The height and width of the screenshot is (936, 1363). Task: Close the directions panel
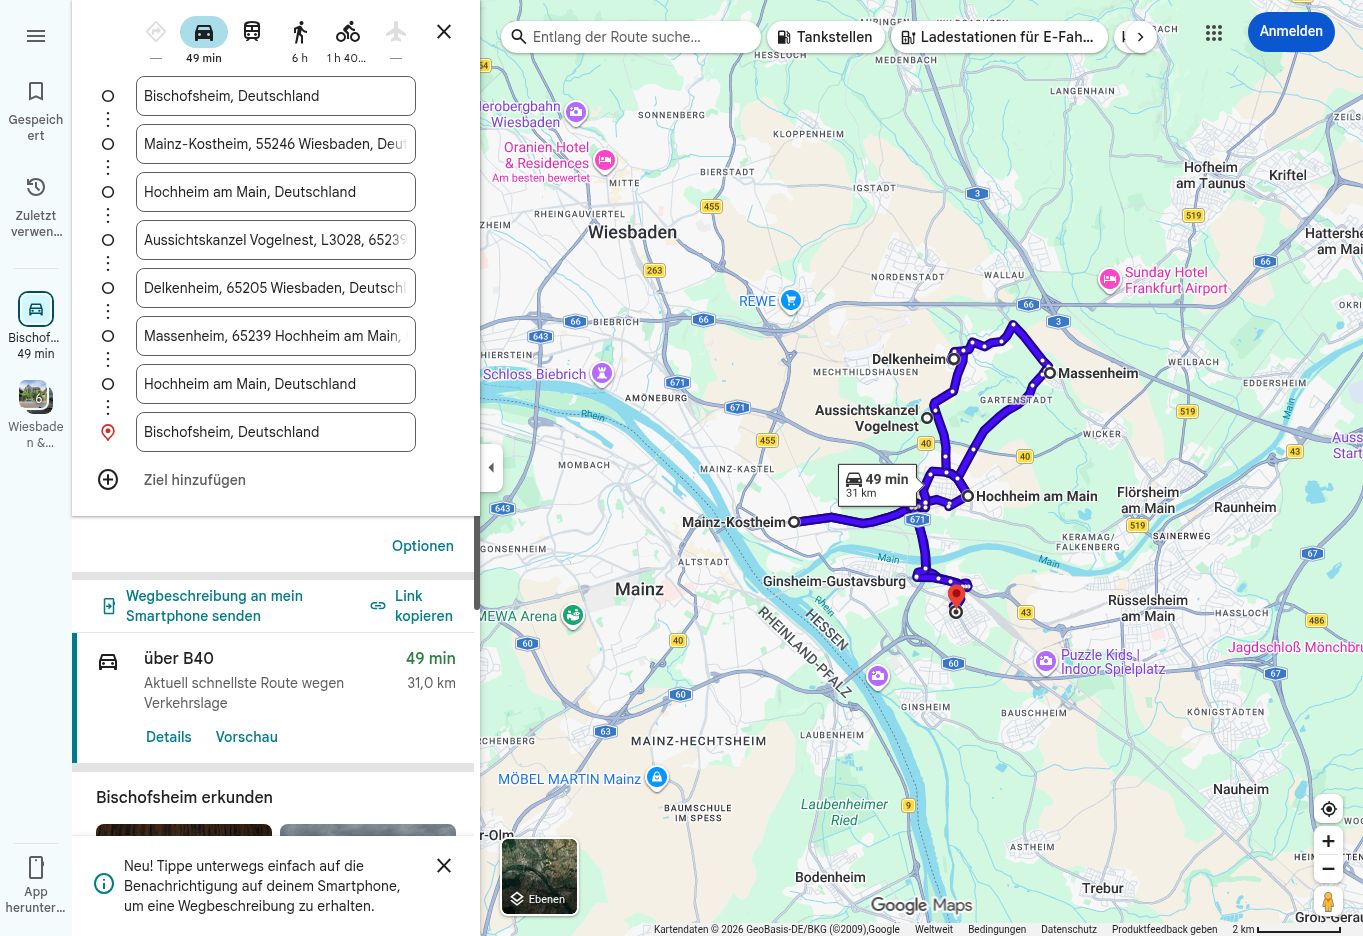tap(444, 32)
